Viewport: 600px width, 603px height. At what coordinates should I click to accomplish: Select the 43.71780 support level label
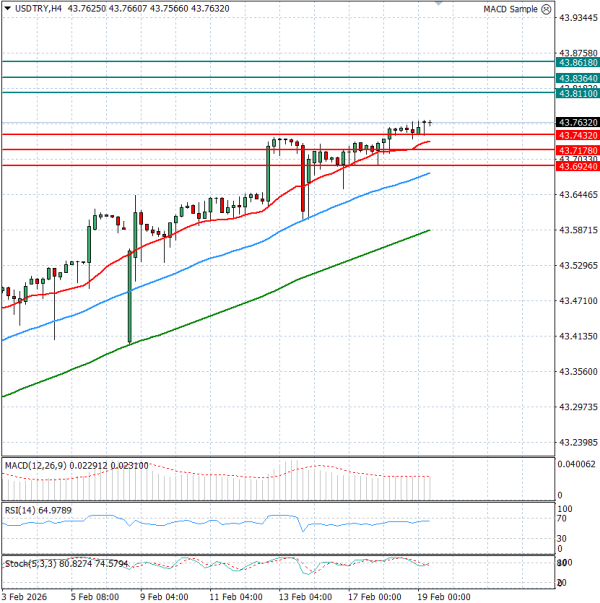click(578, 150)
